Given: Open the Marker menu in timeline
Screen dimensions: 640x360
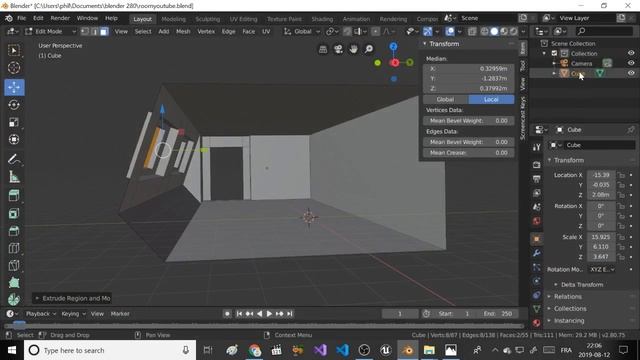Looking at the screenshot, I should (x=120, y=313).
